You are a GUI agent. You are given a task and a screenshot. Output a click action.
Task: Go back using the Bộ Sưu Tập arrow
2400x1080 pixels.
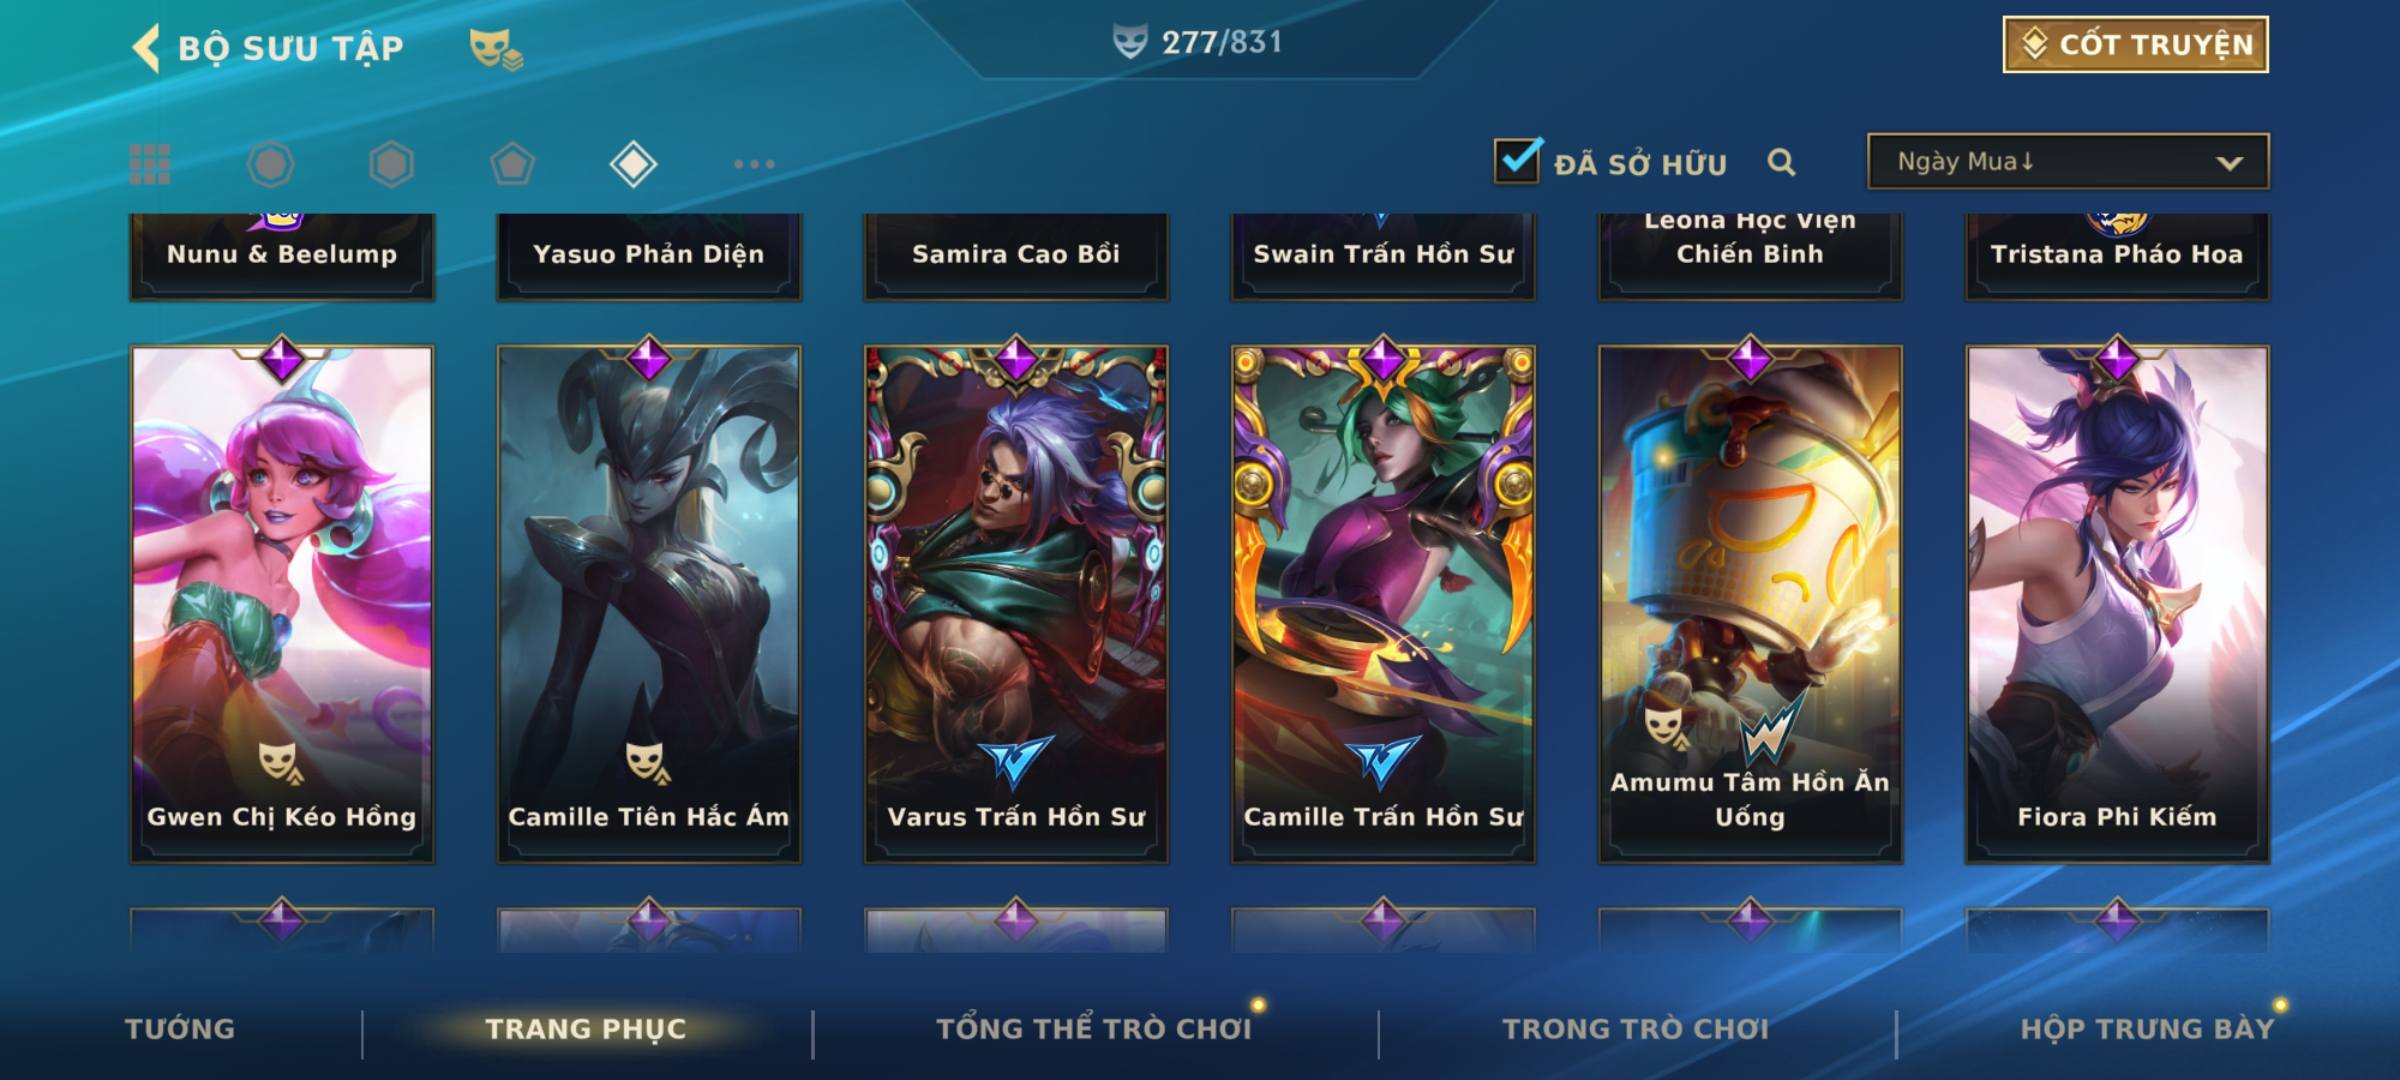(146, 48)
